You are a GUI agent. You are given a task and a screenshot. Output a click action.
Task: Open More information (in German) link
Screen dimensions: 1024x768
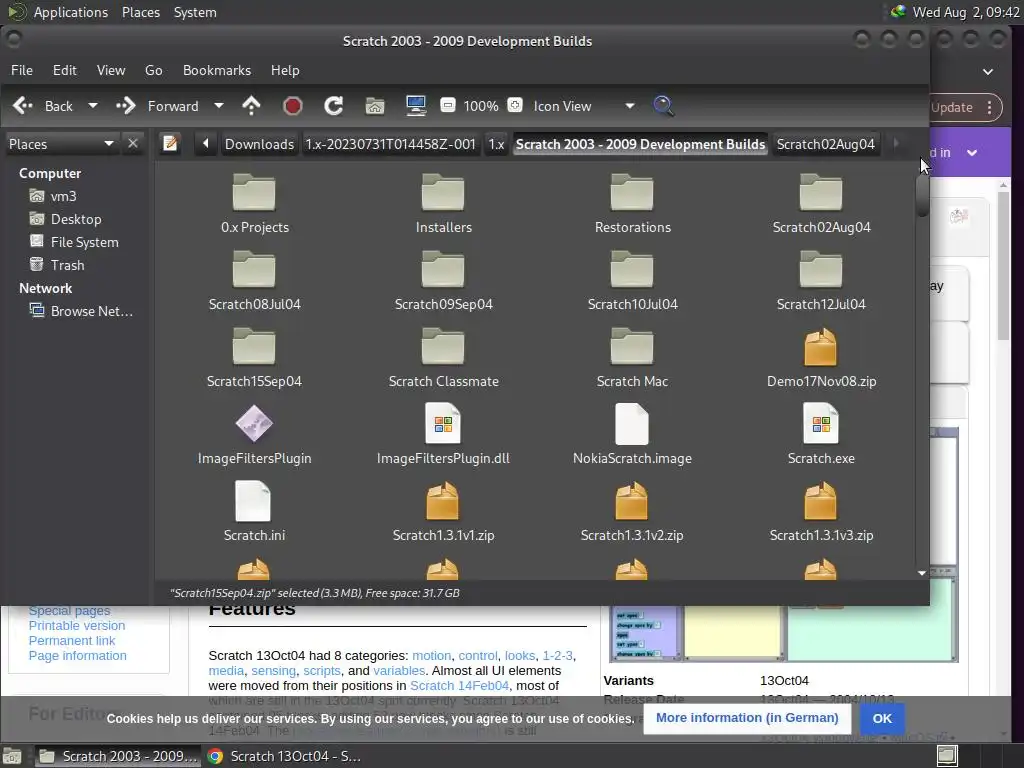tap(747, 718)
